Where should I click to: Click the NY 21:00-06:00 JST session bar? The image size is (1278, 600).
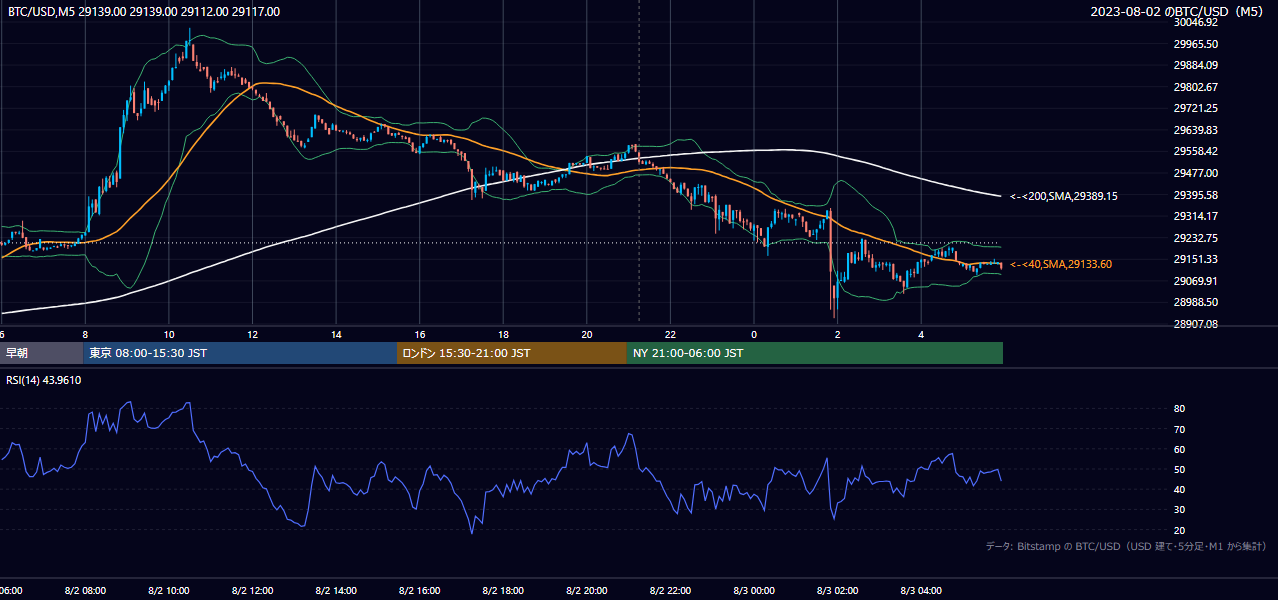[815, 353]
